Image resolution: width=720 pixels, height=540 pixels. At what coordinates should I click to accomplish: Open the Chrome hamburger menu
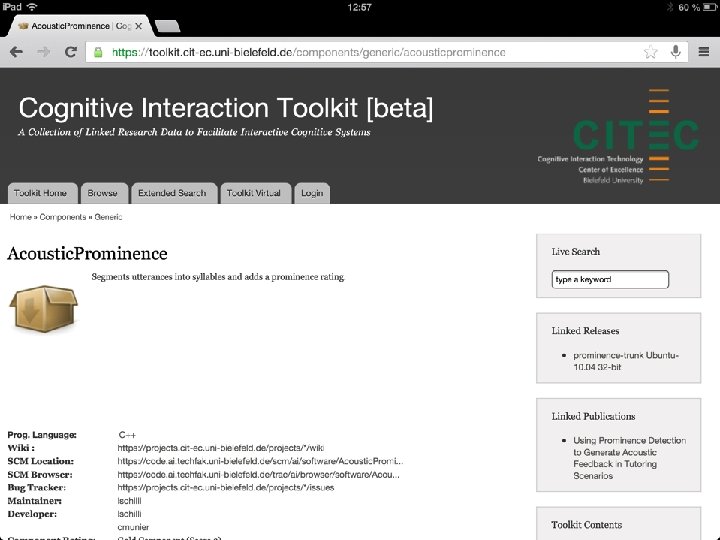704,51
